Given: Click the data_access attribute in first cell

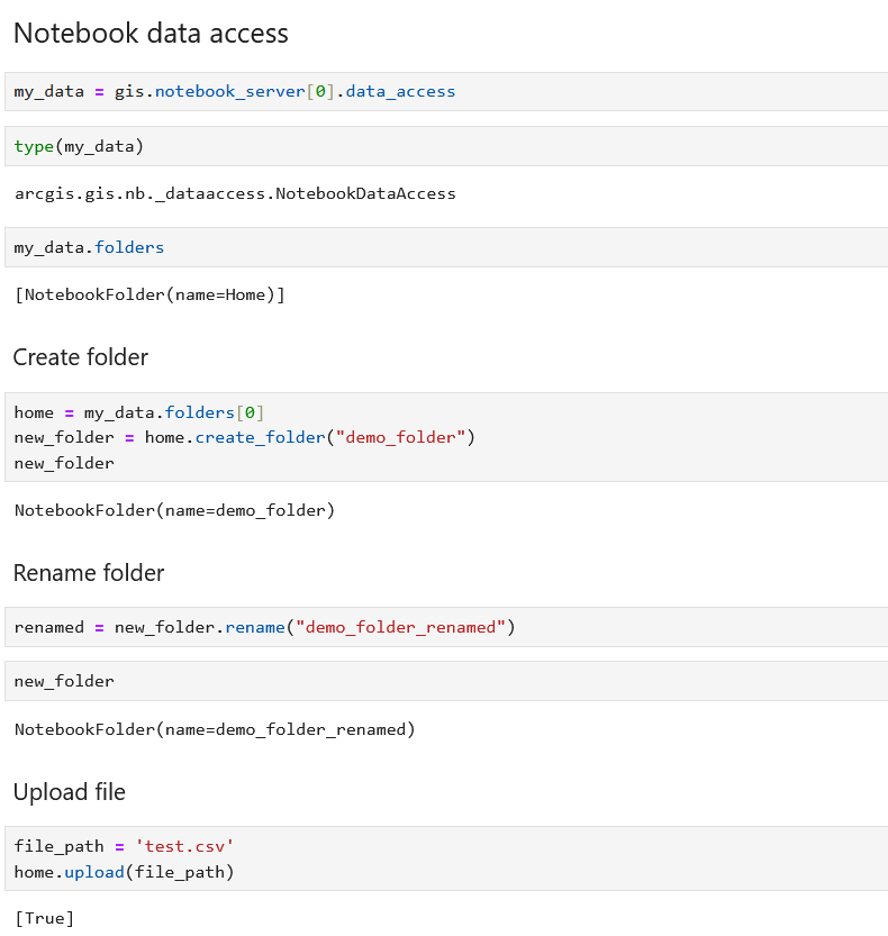Looking at the screenshot, I should coord(411,91).
